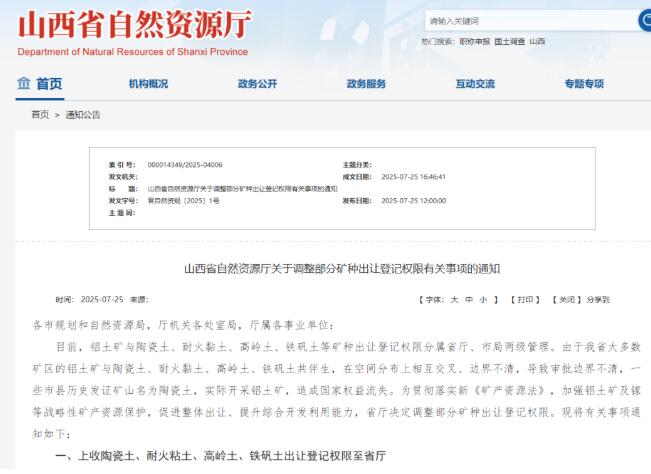The height and width of the screenshot is (474, 651).
Task: Open the 政务服务 menu item
Action: tap(366, 84)
